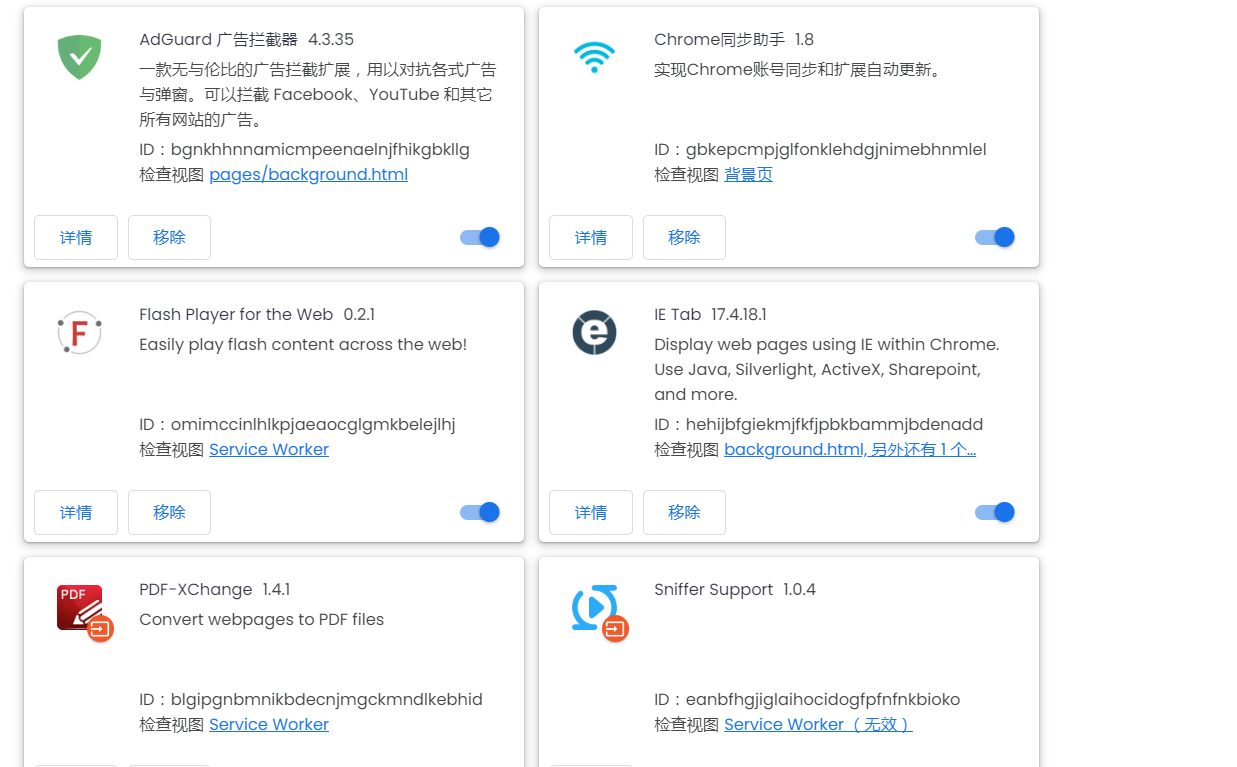This screenshot has height=767, width=1237.
Task: Click 移除 on Flash Player card
Action: pyautogui.click(x=169, y=512)
